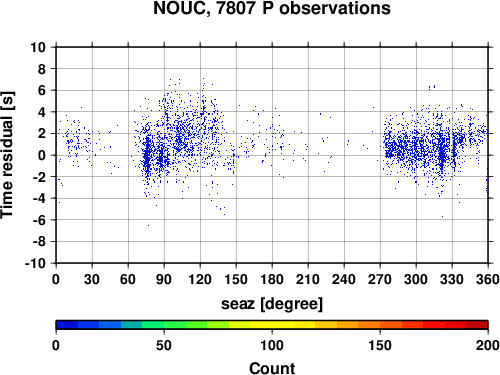This screenshot has height=375, width=500.
Task: Click the teal colorbar segment near 35
Action: pos(132,325)
